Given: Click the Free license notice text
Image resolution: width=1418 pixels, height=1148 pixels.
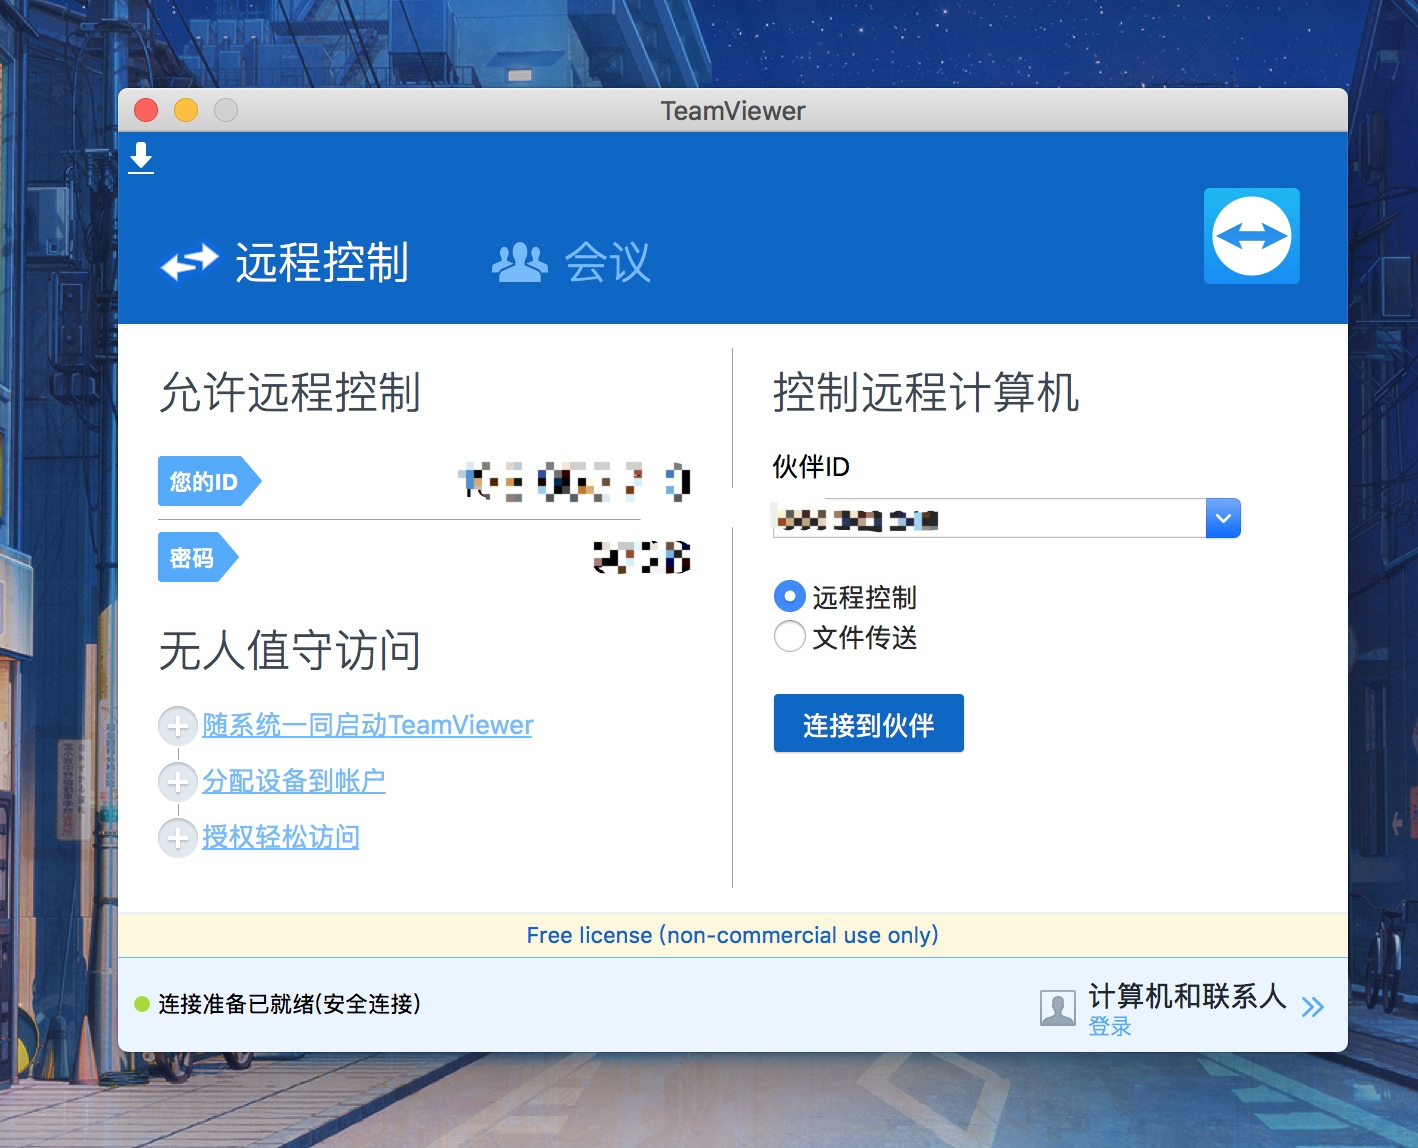Looking at the screenshot, I should click(x=733, y=935).
